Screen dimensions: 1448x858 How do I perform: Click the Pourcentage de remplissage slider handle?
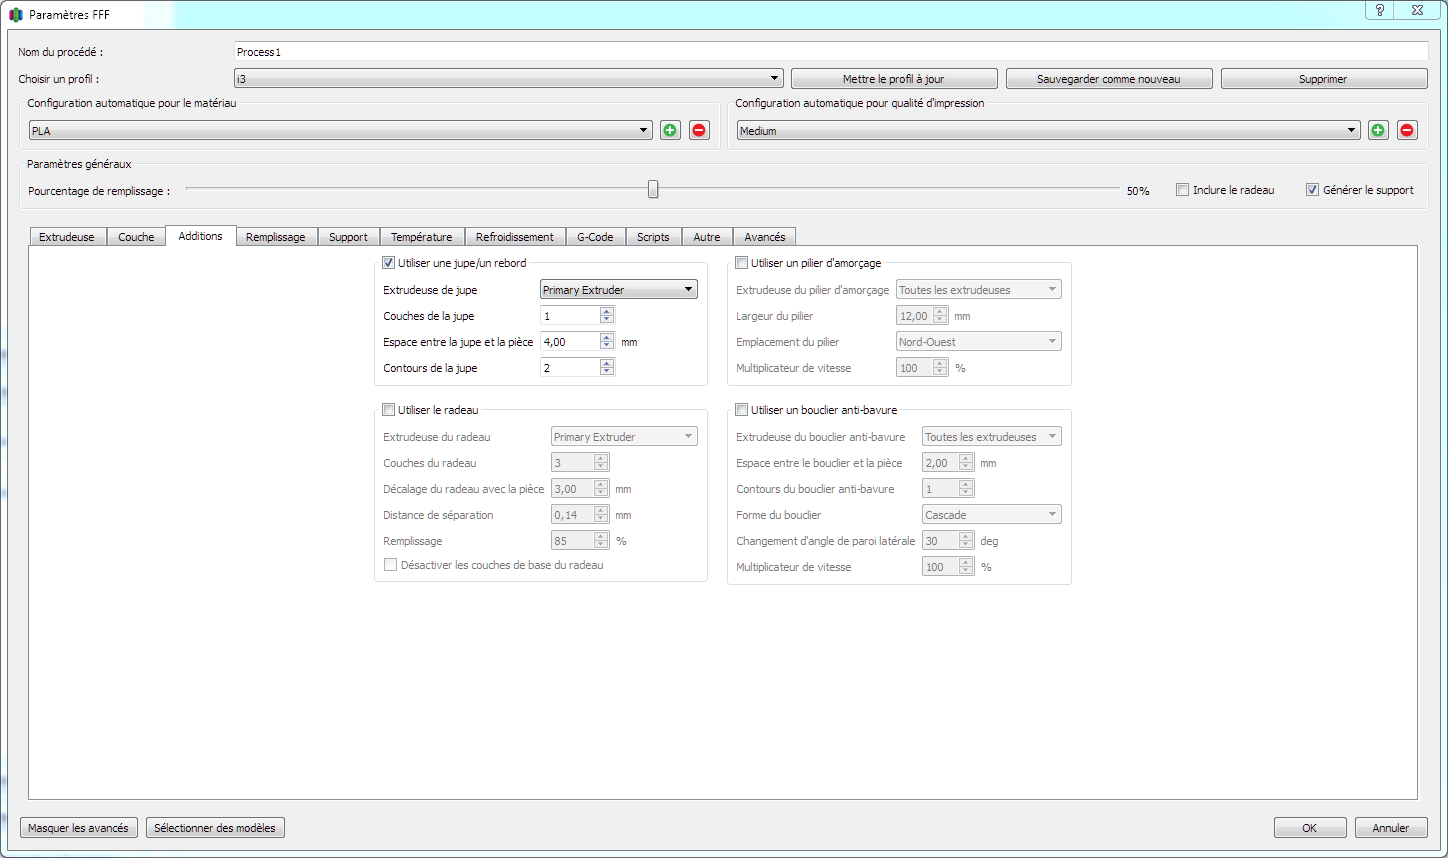(x=653, y=189)
